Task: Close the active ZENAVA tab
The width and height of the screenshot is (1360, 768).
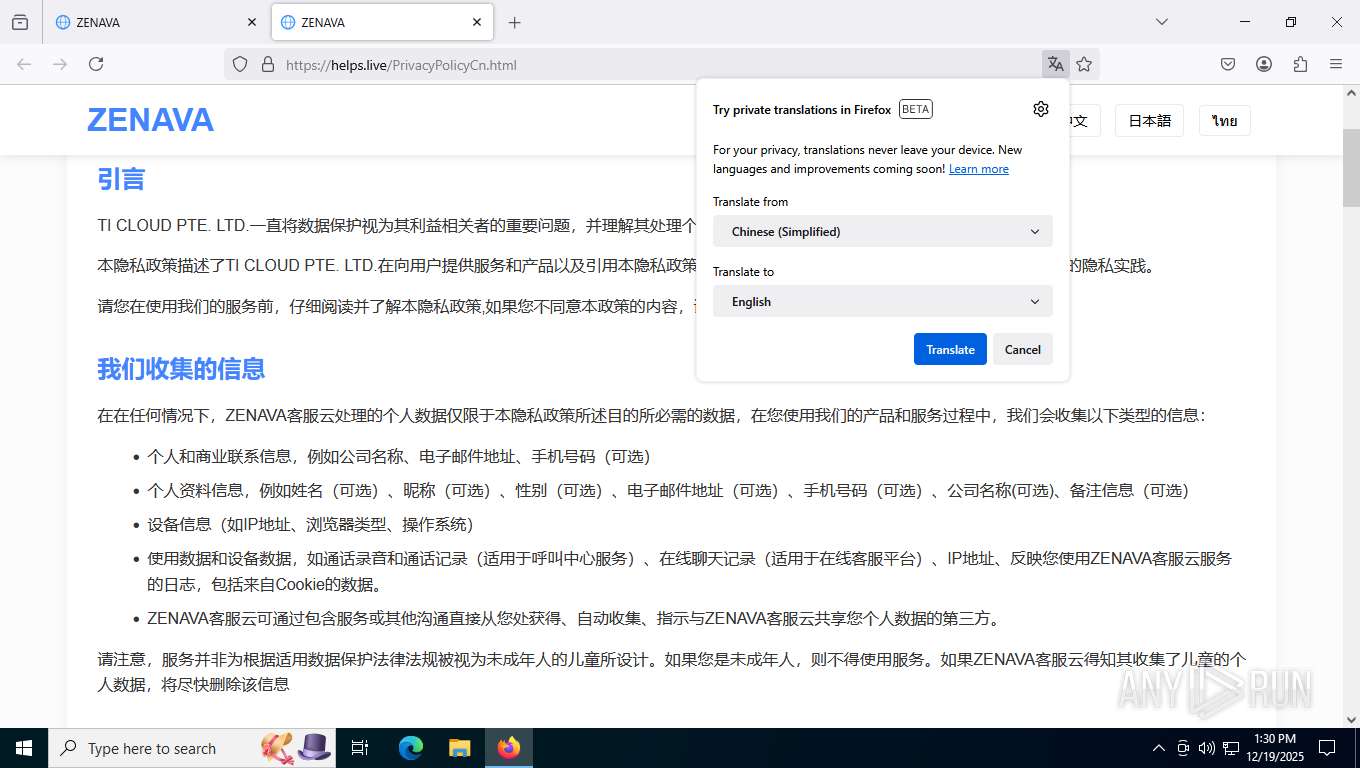Action: coord(477,22)
